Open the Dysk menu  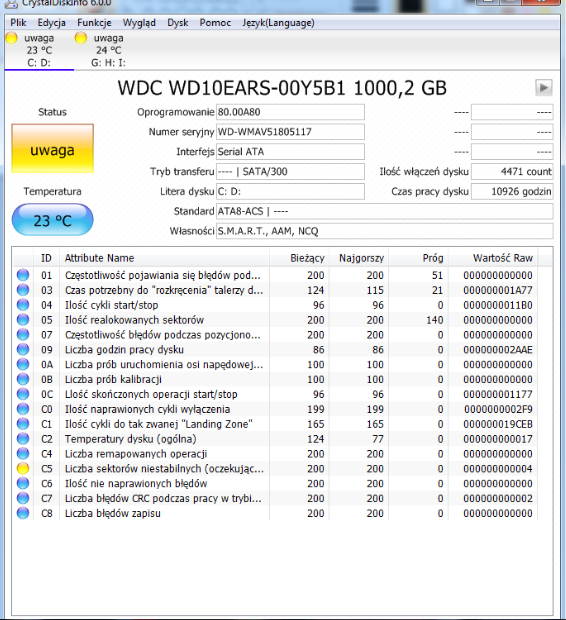[178, 23]
